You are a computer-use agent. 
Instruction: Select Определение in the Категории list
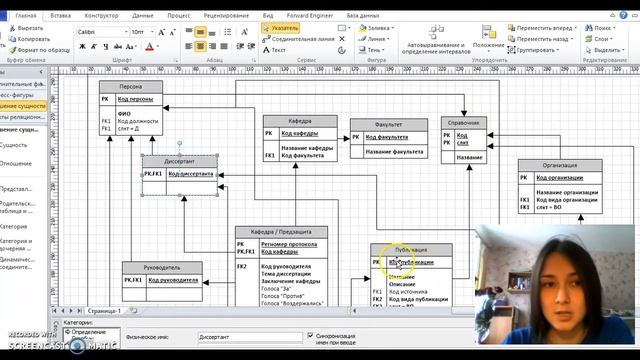pyautogui.click(x=89, y=332)
